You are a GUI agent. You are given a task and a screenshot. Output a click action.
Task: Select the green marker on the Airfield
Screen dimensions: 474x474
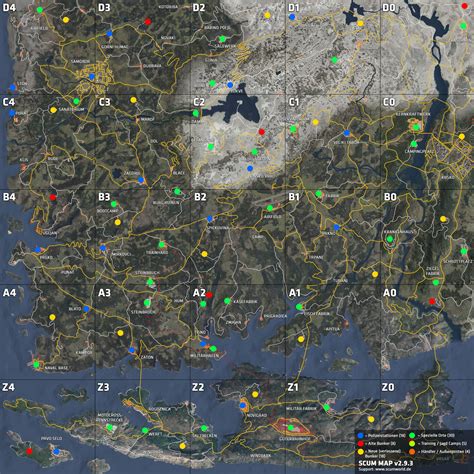click(270, 208)
